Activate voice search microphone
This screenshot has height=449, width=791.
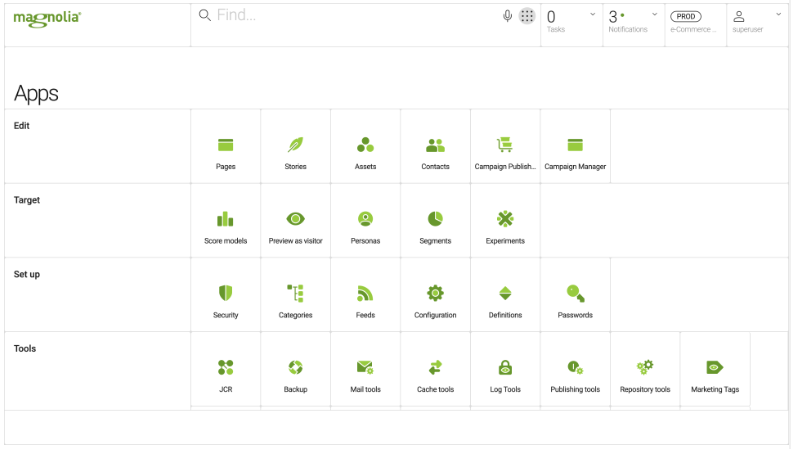click(x=507, y=16)
